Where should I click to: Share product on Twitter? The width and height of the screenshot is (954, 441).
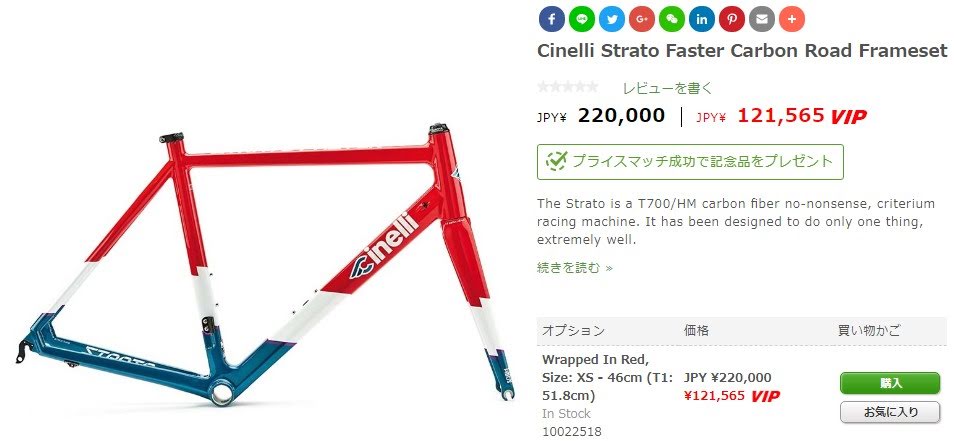point(611,19)
